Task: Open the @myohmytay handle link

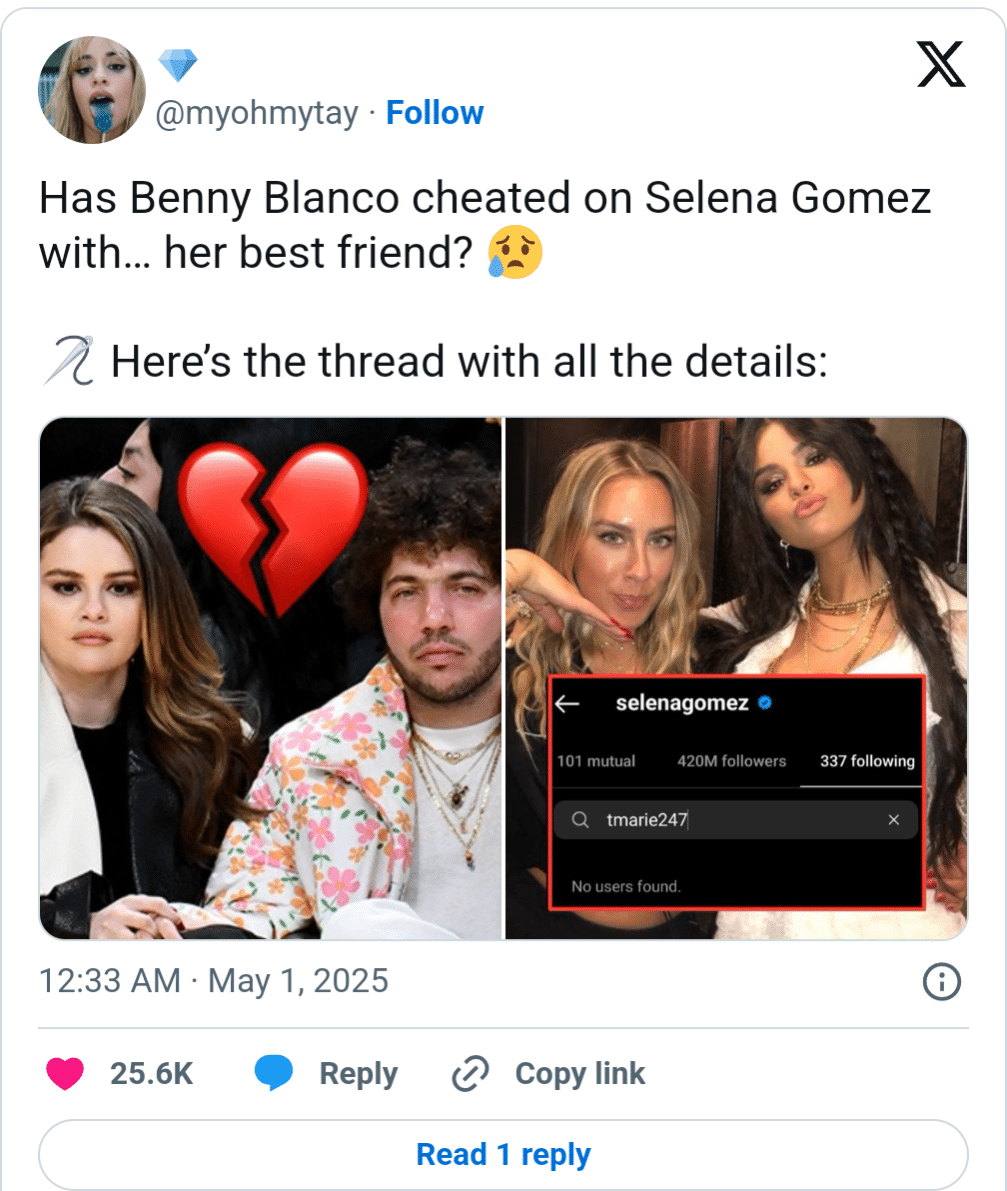Action: pyautogui.click(x=257, y=114)
